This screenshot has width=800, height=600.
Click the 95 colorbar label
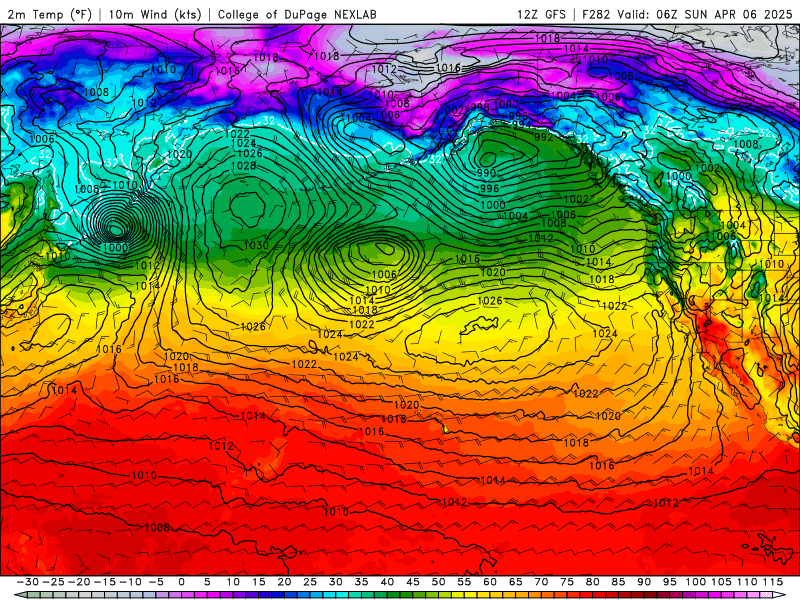(669, 582)
